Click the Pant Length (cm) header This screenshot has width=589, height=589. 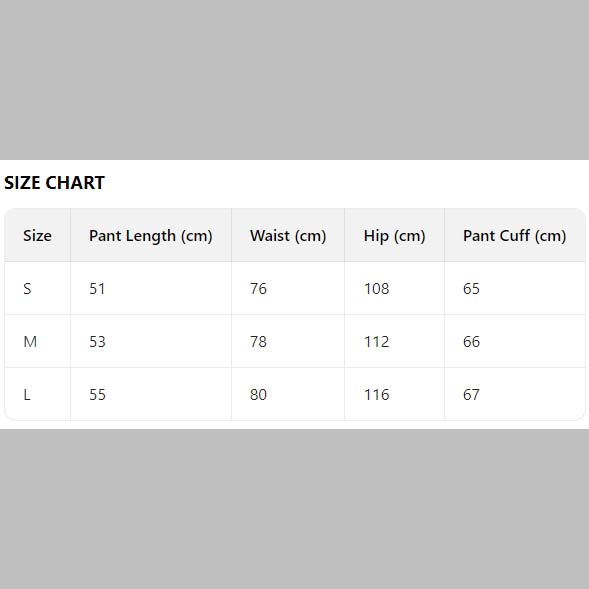(151, 236)
